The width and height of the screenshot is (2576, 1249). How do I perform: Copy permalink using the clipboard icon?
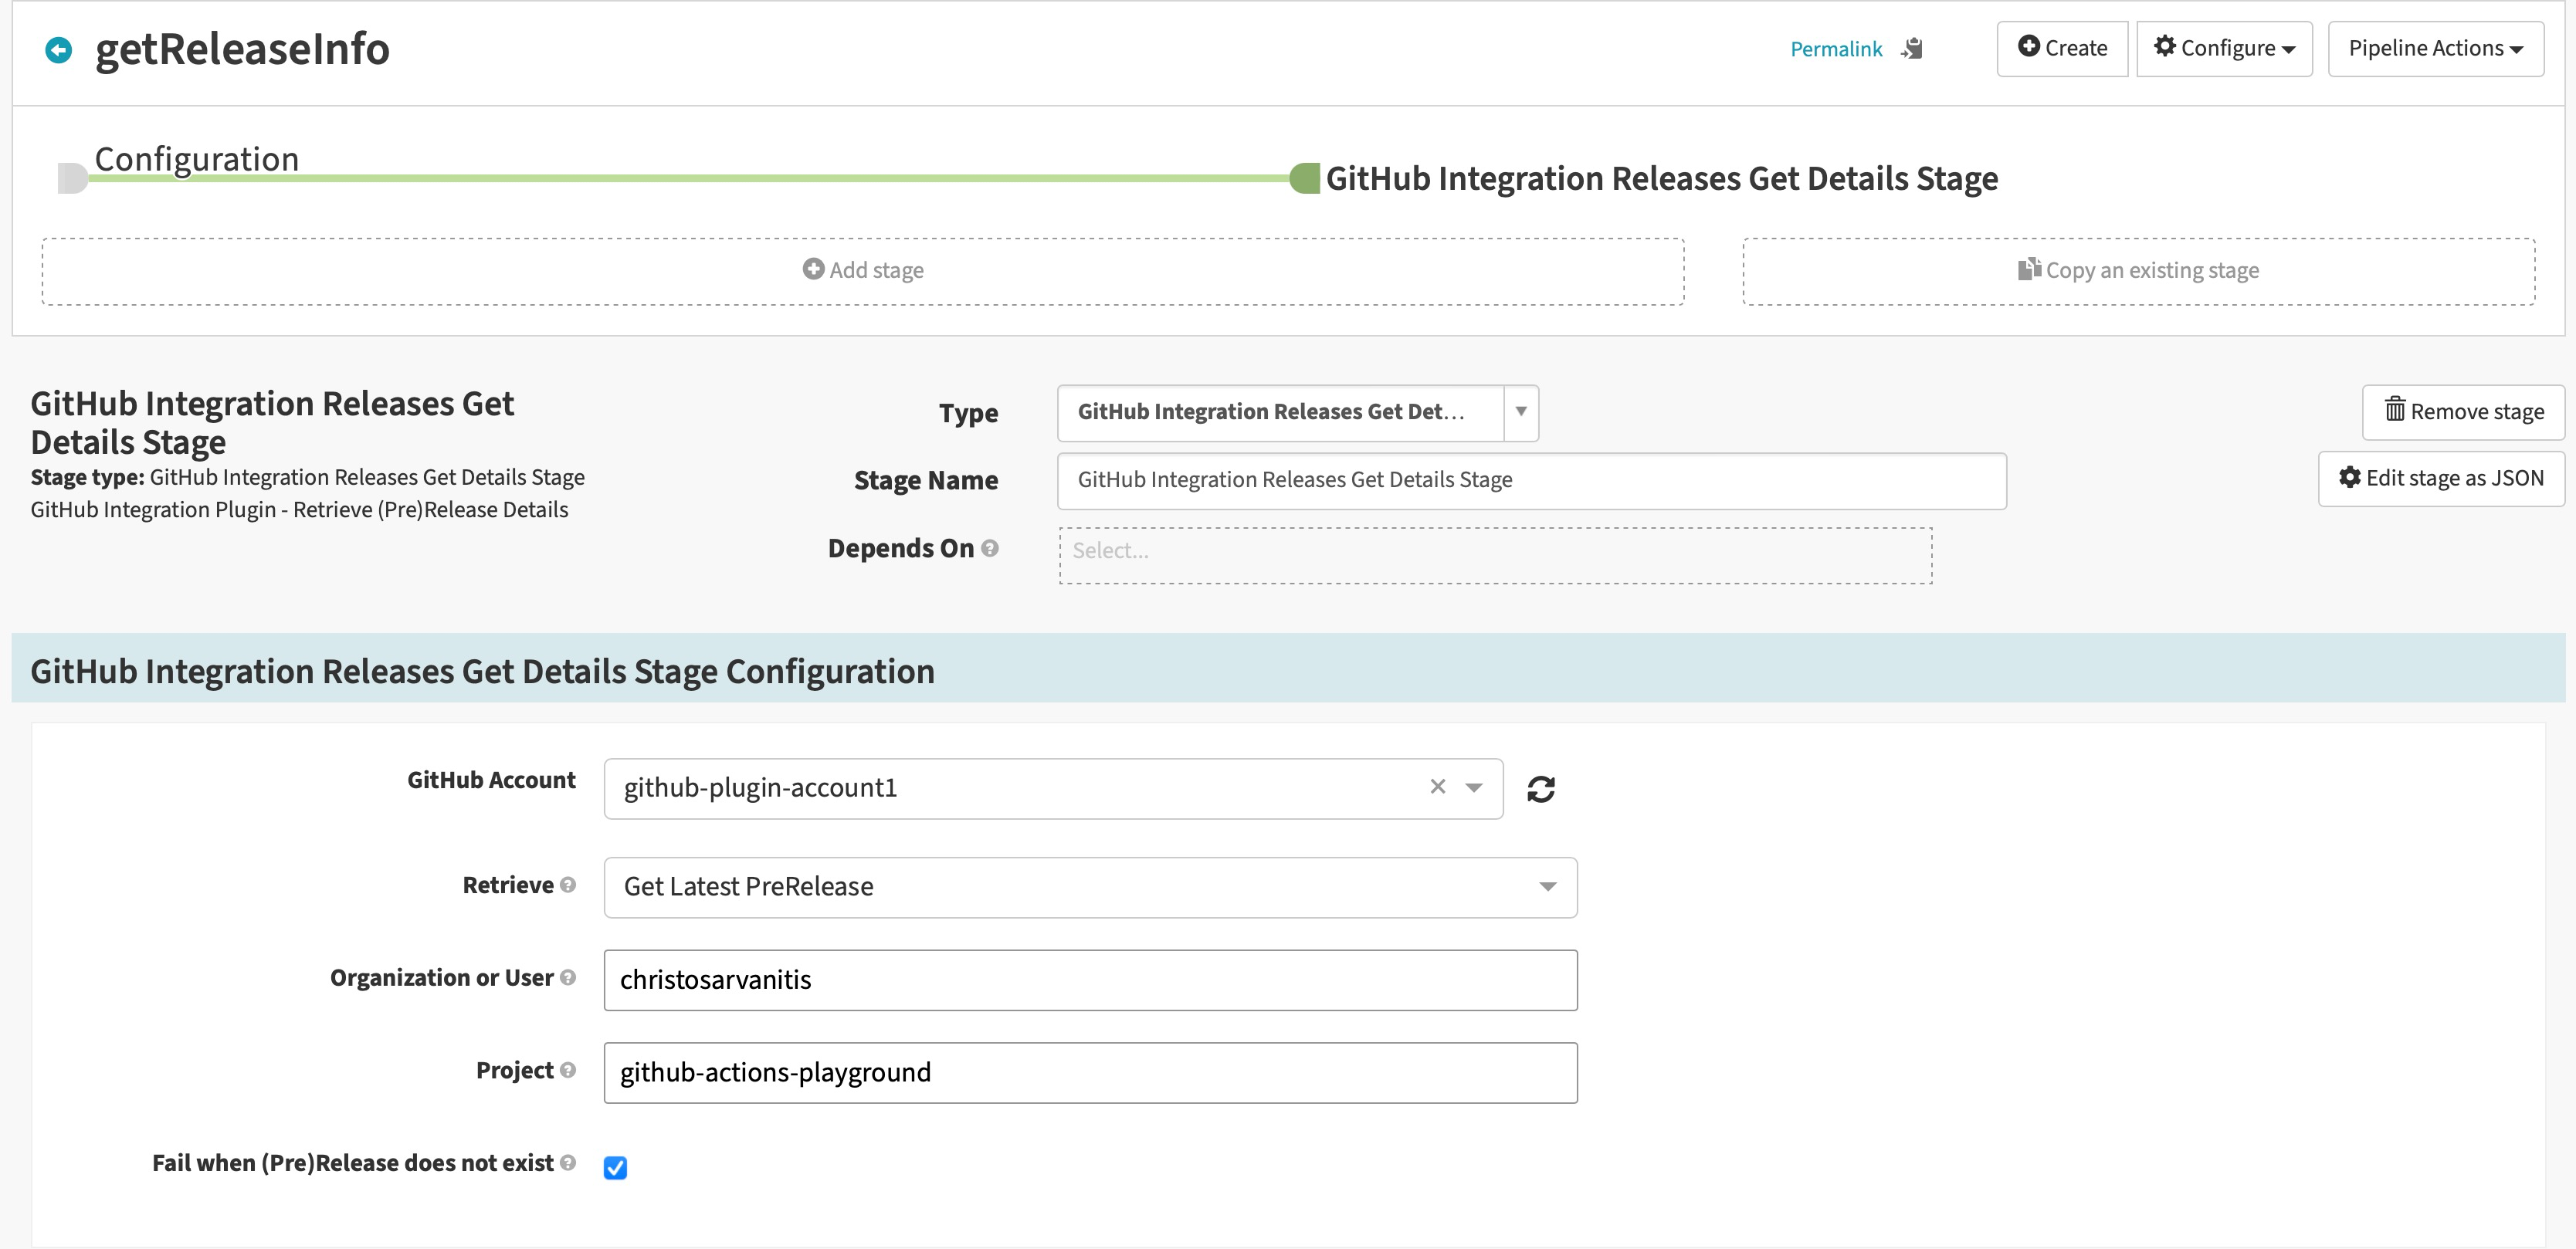coord(1912,49)
